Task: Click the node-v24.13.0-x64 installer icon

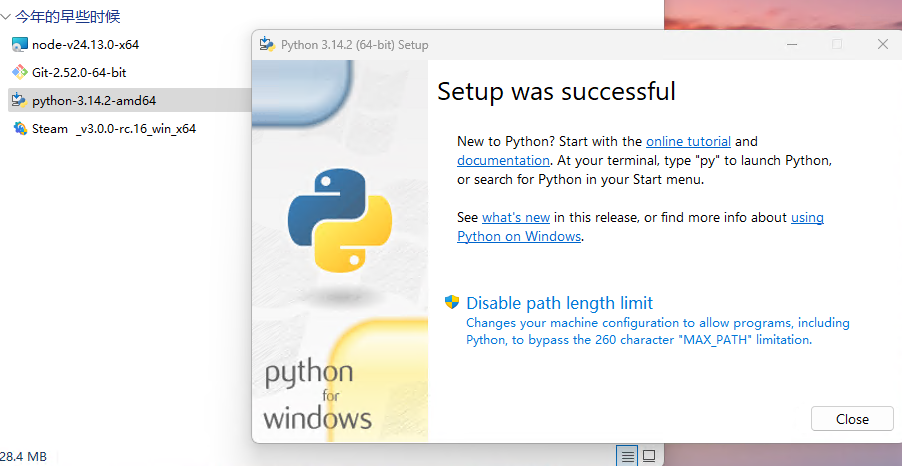Action: pos(20,44)
